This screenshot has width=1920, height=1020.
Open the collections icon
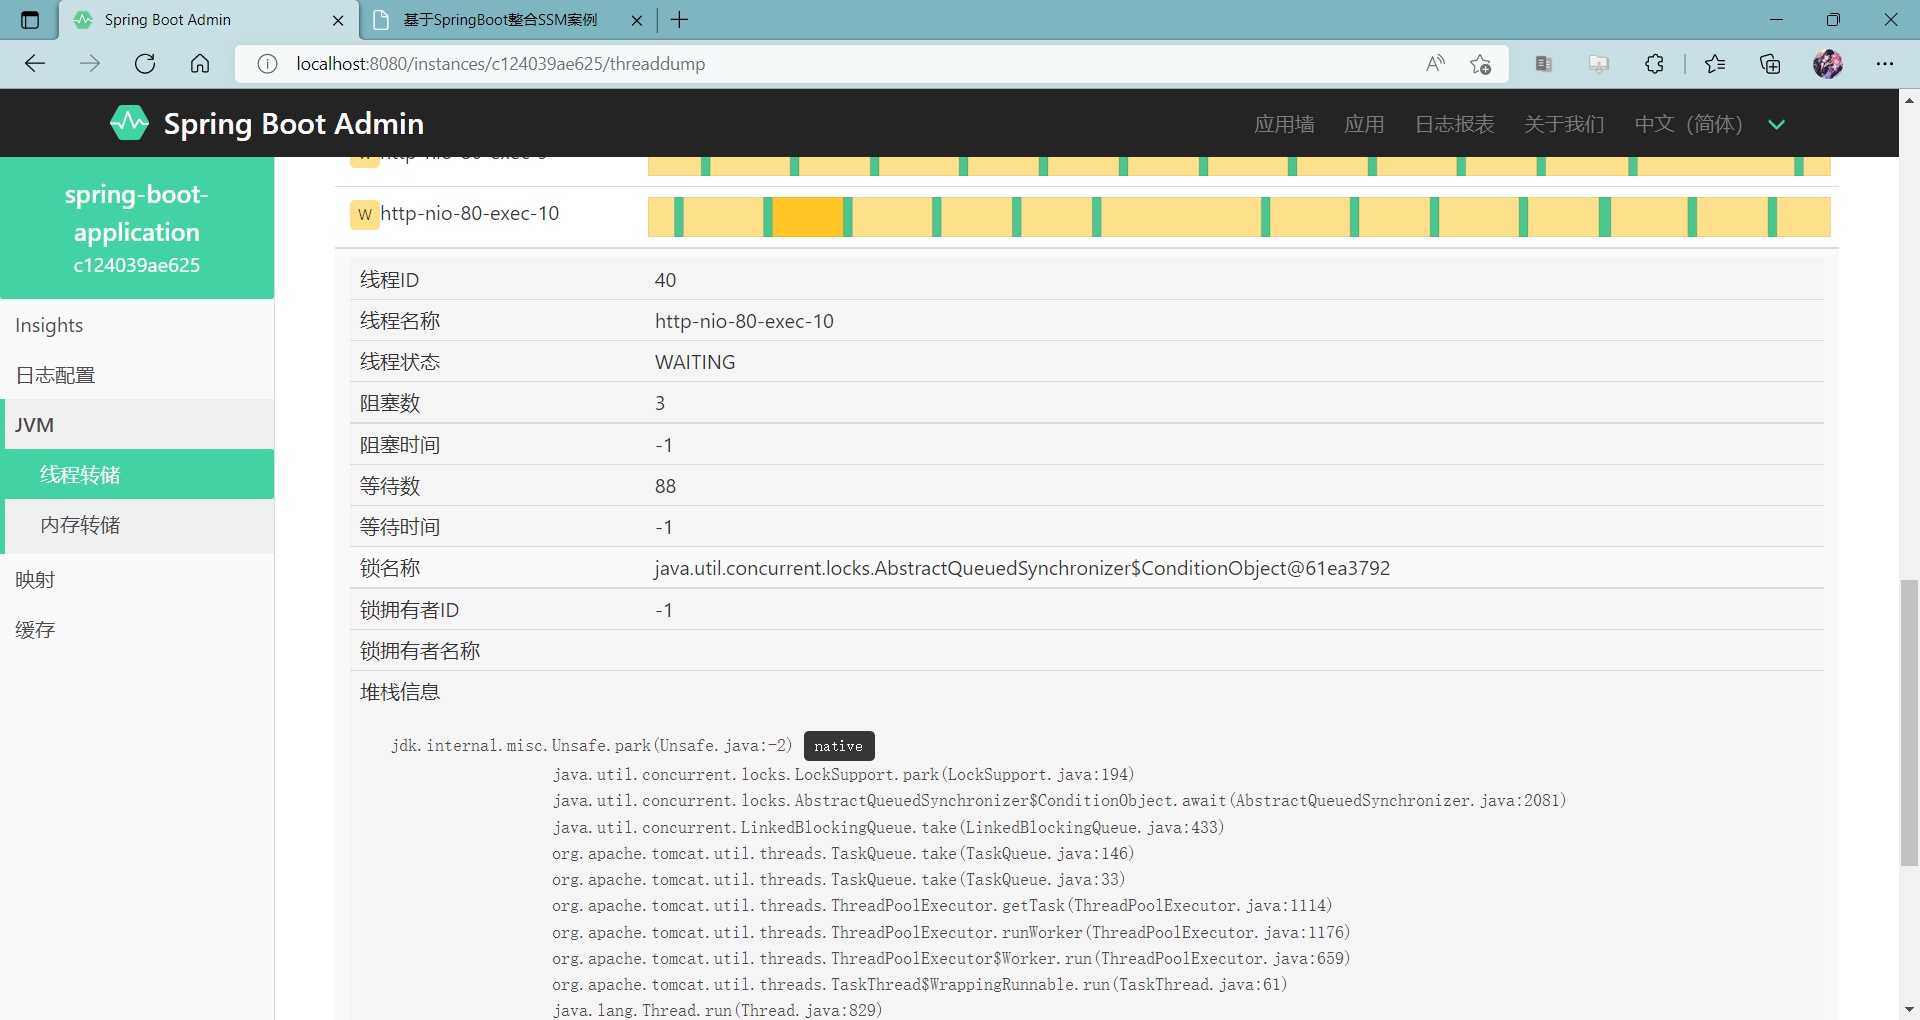(1770, 64)
